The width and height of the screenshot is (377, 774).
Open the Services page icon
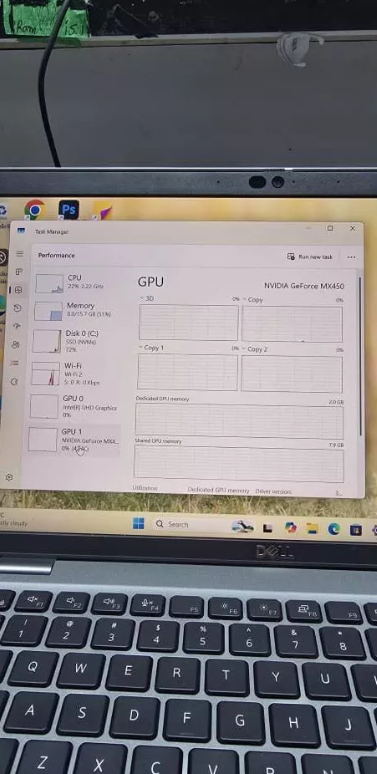tap(14, 382)
